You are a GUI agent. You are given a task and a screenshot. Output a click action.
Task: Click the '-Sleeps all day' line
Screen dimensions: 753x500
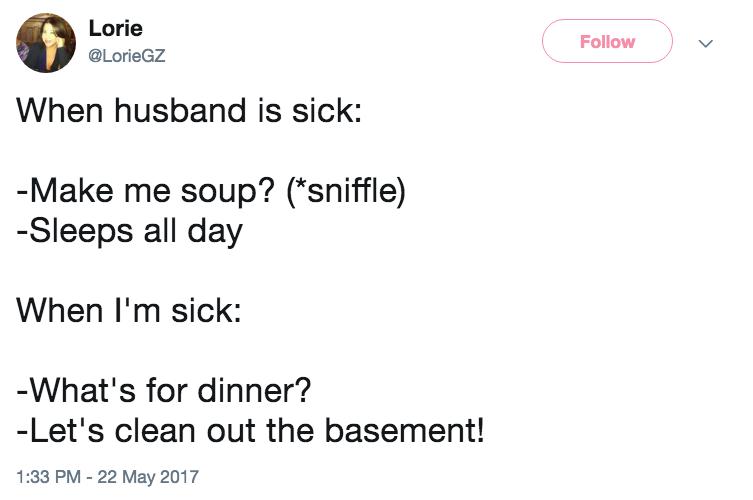click(x=129, y=232)
